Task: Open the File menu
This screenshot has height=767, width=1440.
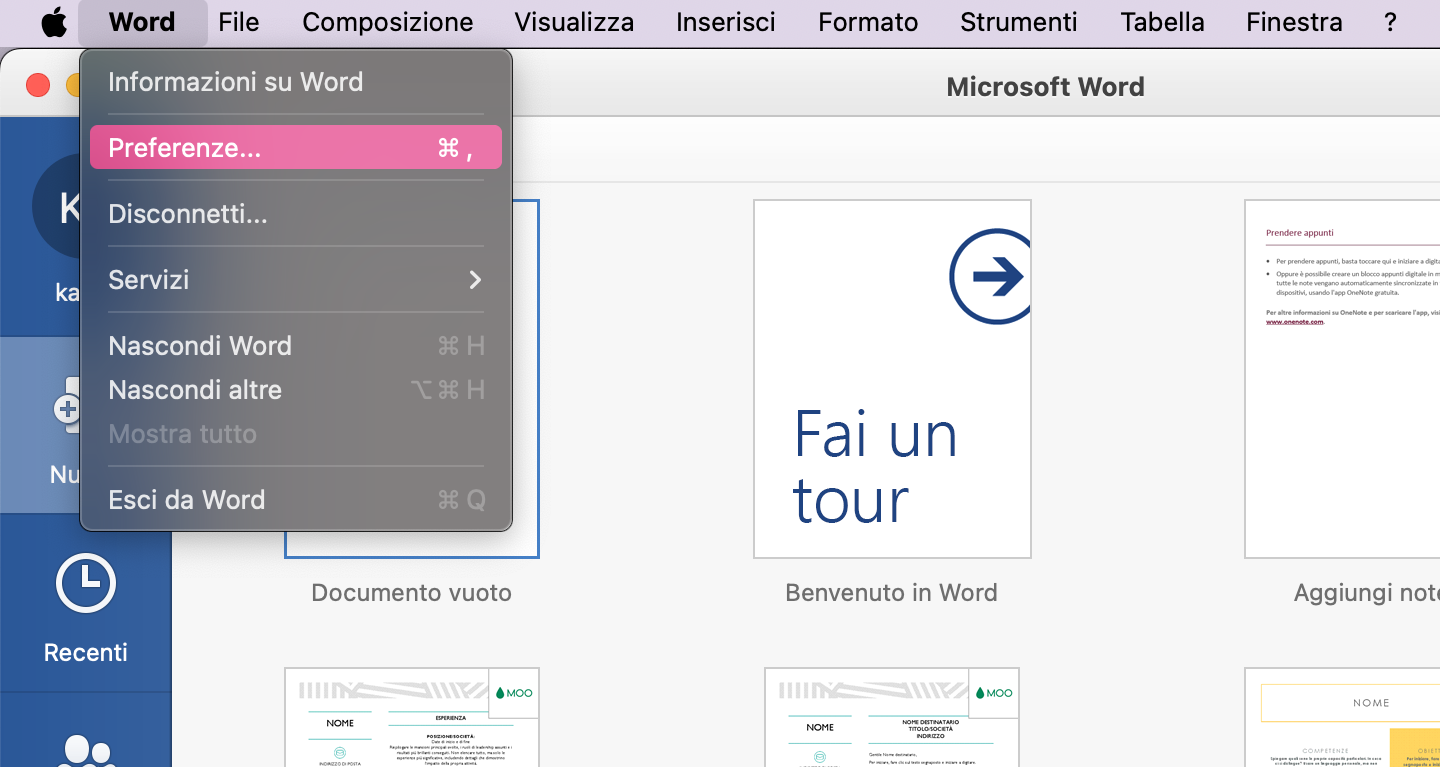Action: (x=239, y=22)
